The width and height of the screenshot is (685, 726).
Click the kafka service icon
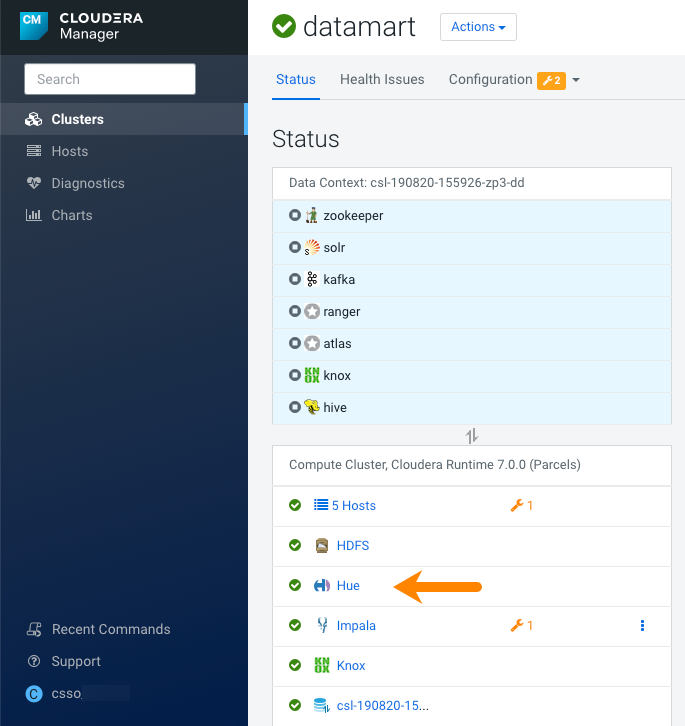point(312,279)
